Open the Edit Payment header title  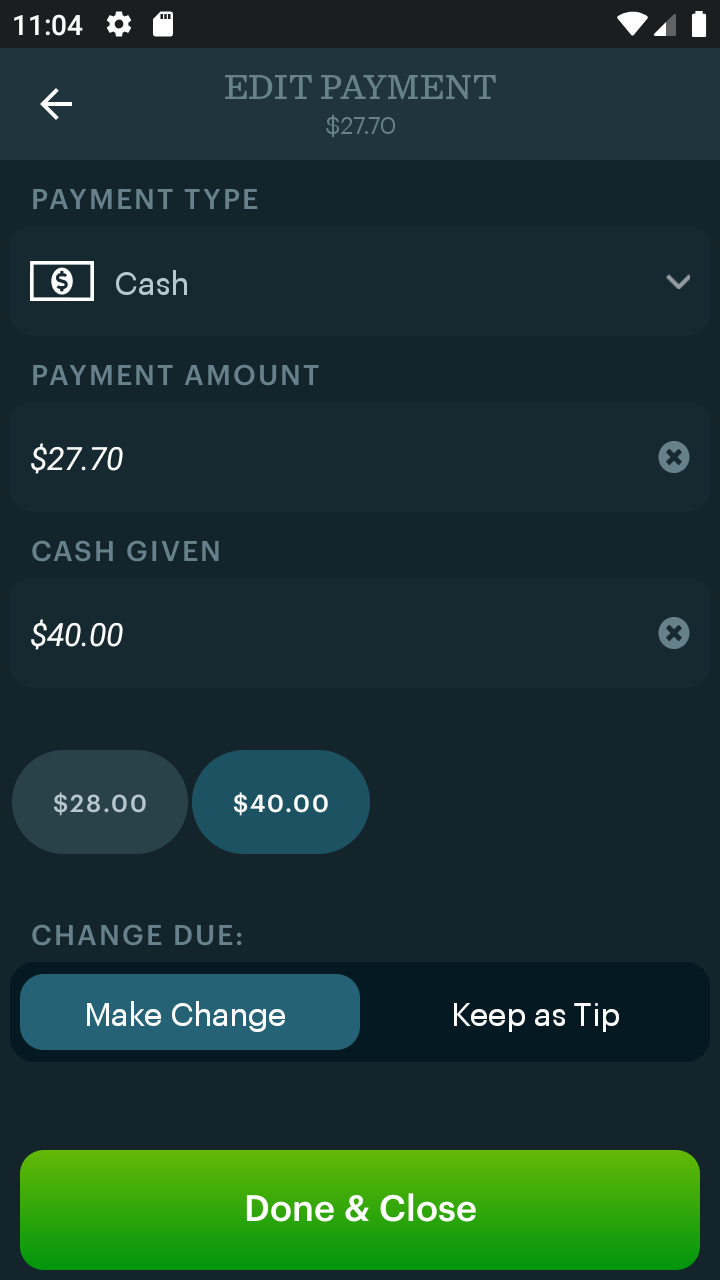[x=360, y=87]
